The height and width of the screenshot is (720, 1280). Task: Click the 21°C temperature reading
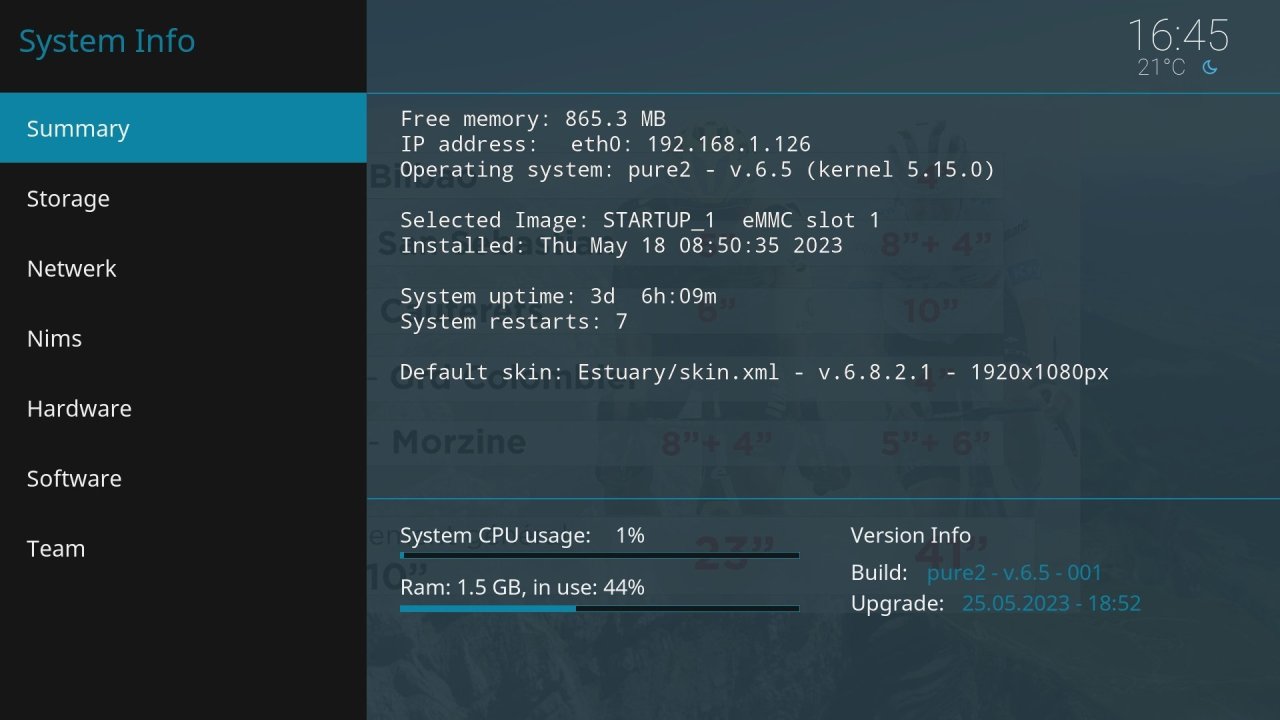1161,68
